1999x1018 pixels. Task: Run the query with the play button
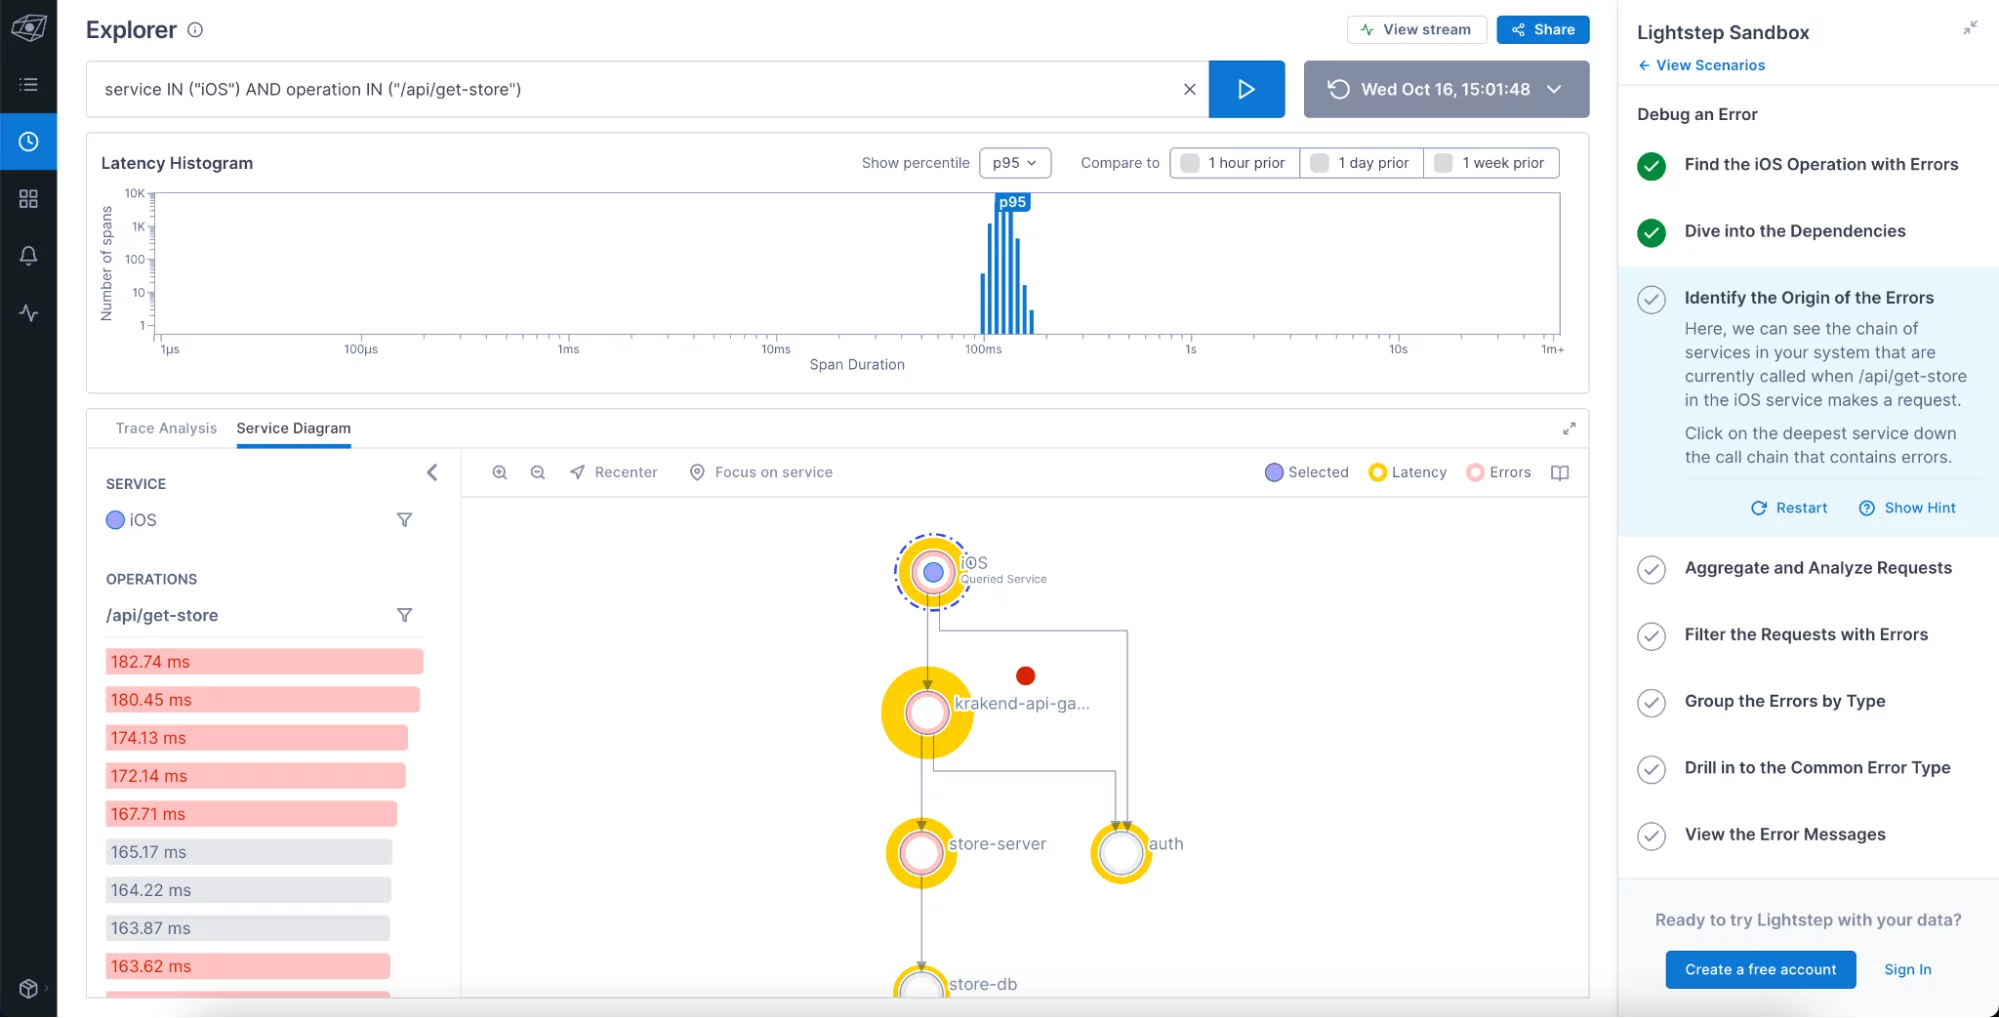point(1246,89)
